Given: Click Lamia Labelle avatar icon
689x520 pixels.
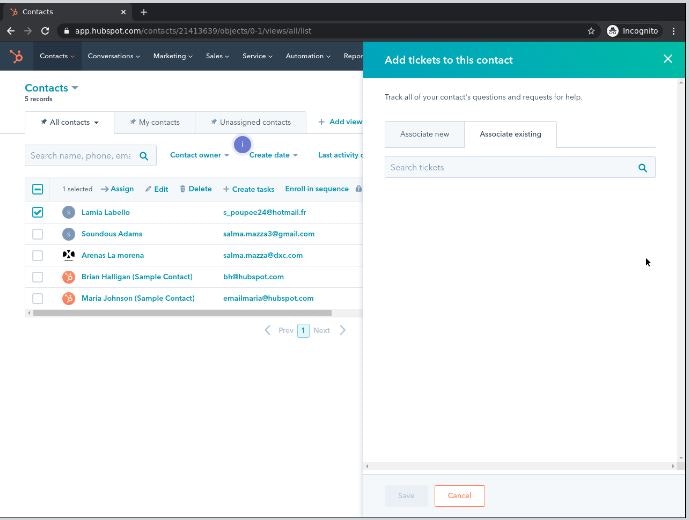Looking at the screenshot, I should coord(69,212).
